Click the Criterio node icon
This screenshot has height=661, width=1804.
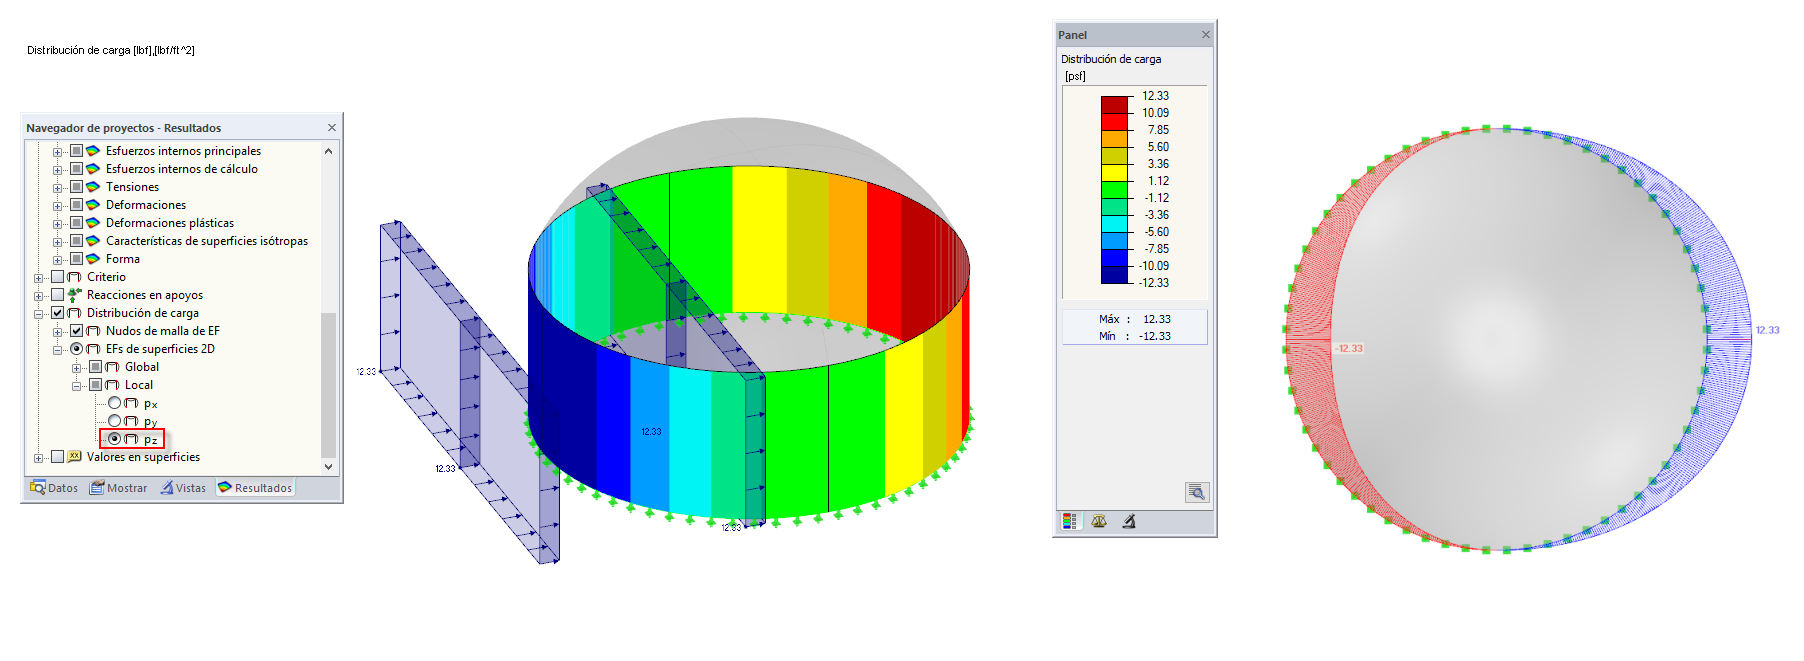tap(74, 277)
